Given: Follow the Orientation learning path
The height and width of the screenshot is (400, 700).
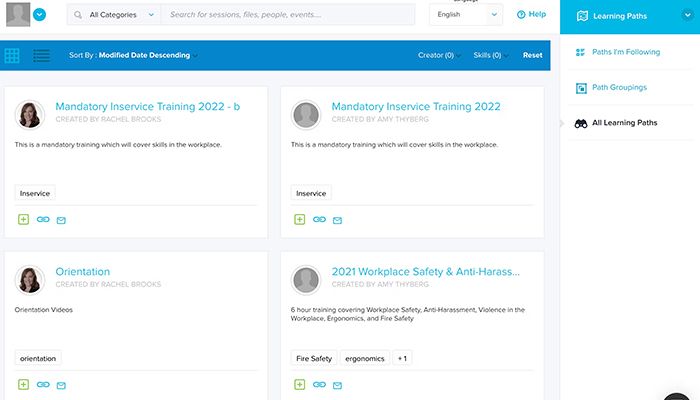Looking at the screenshot, I should pyautogui.click(x=23, y=384).
